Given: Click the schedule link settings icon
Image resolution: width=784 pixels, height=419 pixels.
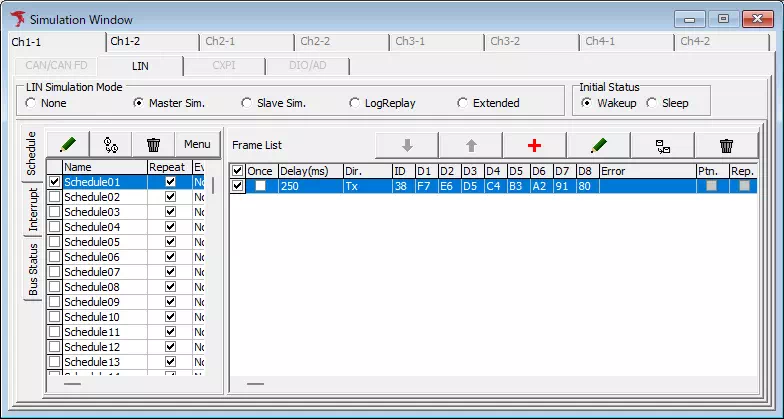Looking at the screenshot, I should [x=111, y=145].
